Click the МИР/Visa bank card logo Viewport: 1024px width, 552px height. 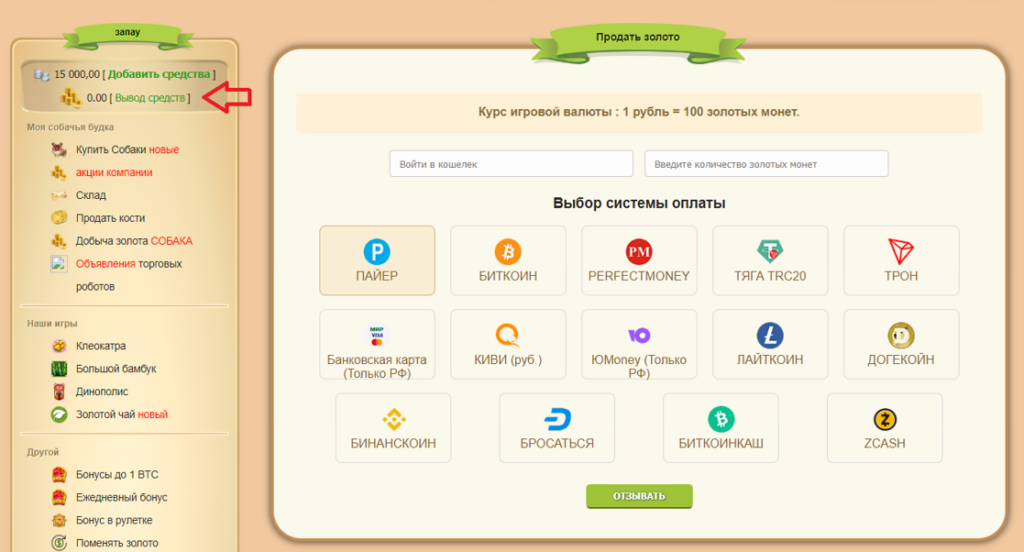point(377,335)
